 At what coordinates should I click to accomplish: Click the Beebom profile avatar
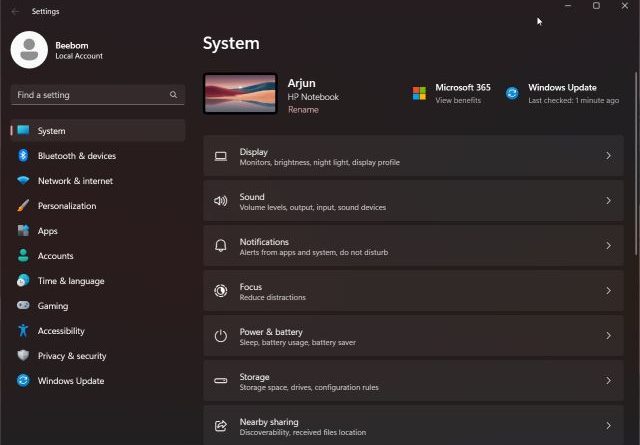pyautogui.click(x=29, y=50)
